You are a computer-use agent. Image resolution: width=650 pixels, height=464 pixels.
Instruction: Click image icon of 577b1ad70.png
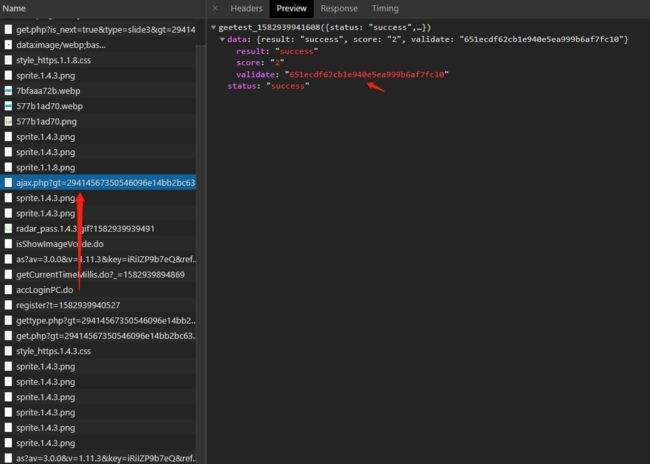click(x=8, y=121)
